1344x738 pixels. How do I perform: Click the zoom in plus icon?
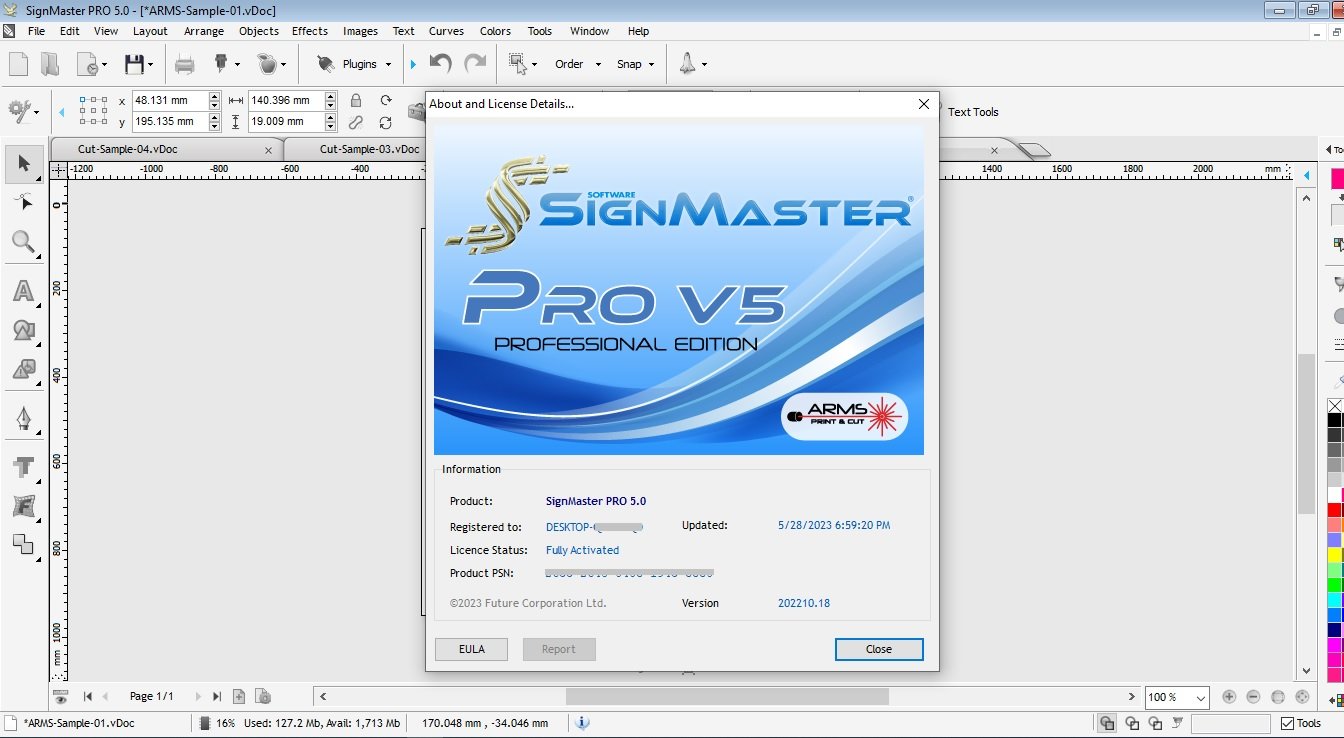click(x=1229, y=697)
